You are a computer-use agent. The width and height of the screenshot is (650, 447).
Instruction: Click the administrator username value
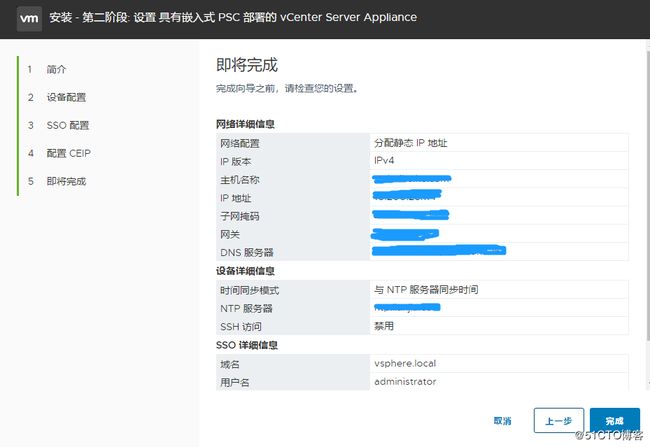pyautogui.click(x=405, y=381)
